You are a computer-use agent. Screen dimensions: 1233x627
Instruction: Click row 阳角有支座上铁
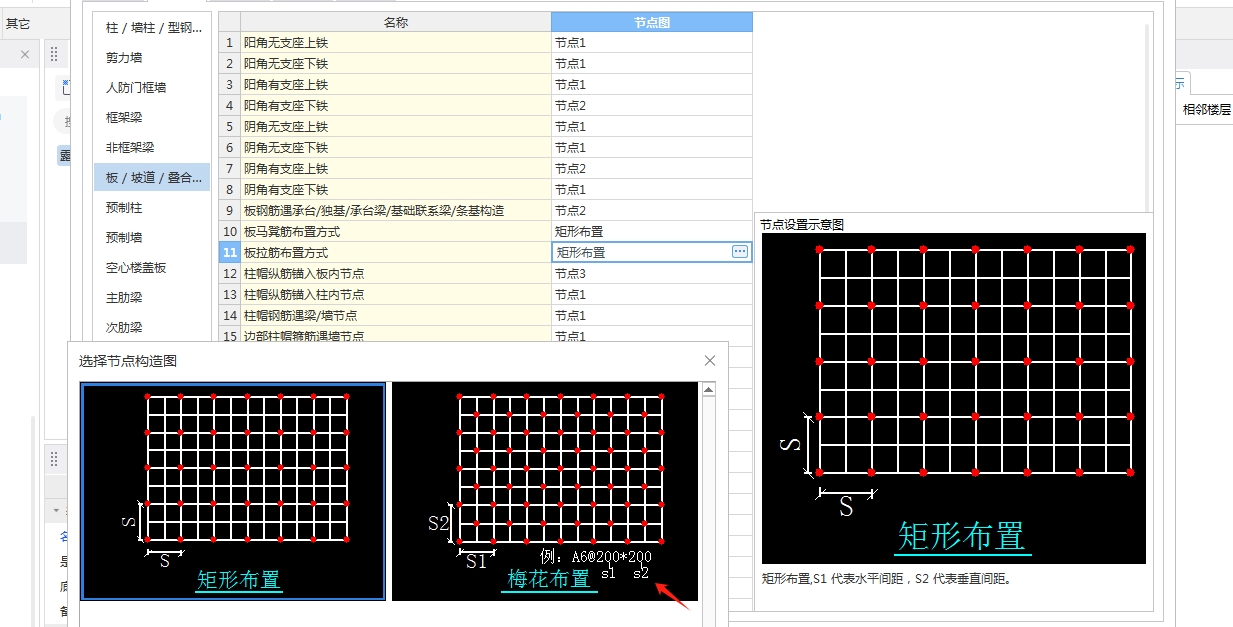pos(396,85)
